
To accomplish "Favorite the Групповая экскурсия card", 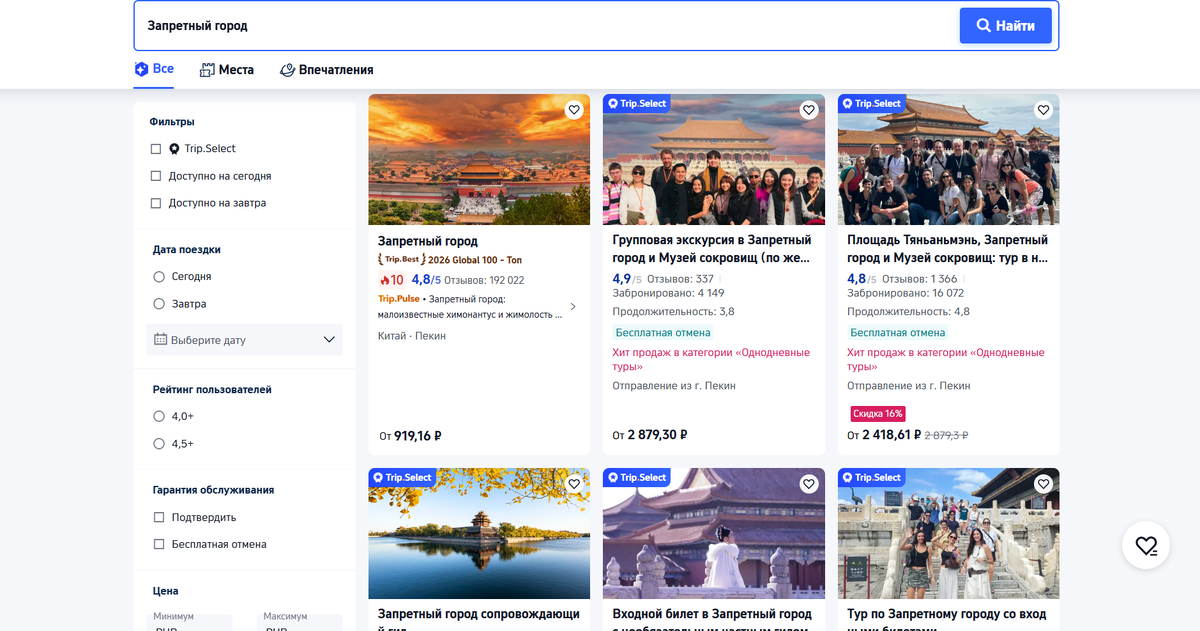I will tap(809, 110).
